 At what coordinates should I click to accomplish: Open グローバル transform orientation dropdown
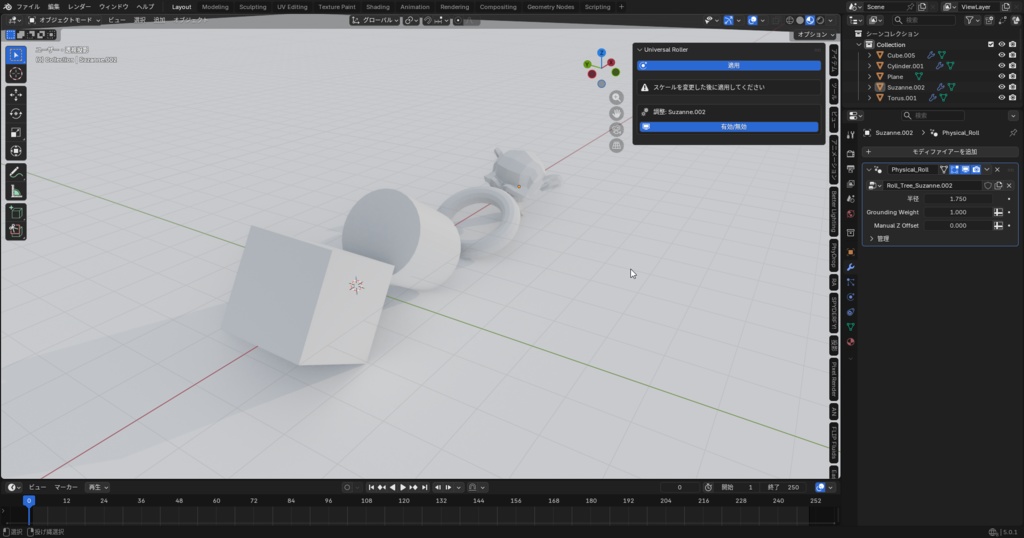375,20
